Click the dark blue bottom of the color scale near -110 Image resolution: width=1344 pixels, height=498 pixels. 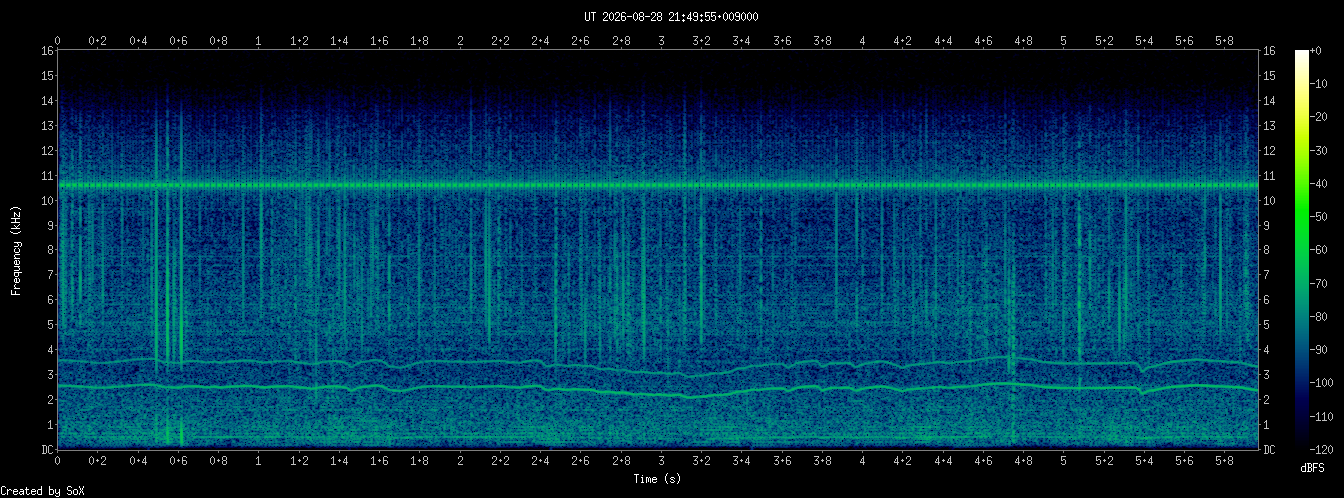coord(1302,416)
